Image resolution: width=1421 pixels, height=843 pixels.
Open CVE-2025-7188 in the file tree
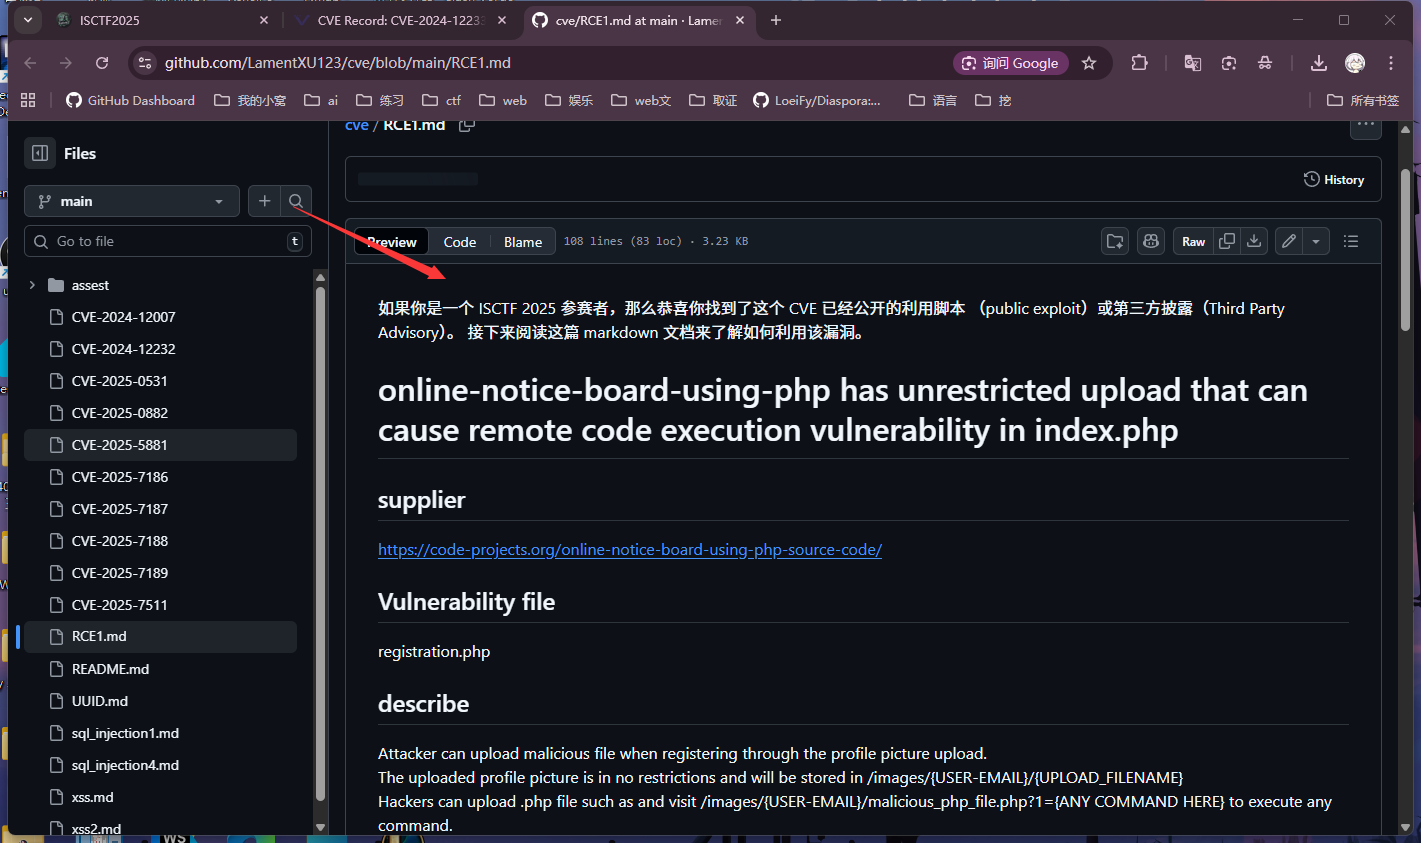120,541
